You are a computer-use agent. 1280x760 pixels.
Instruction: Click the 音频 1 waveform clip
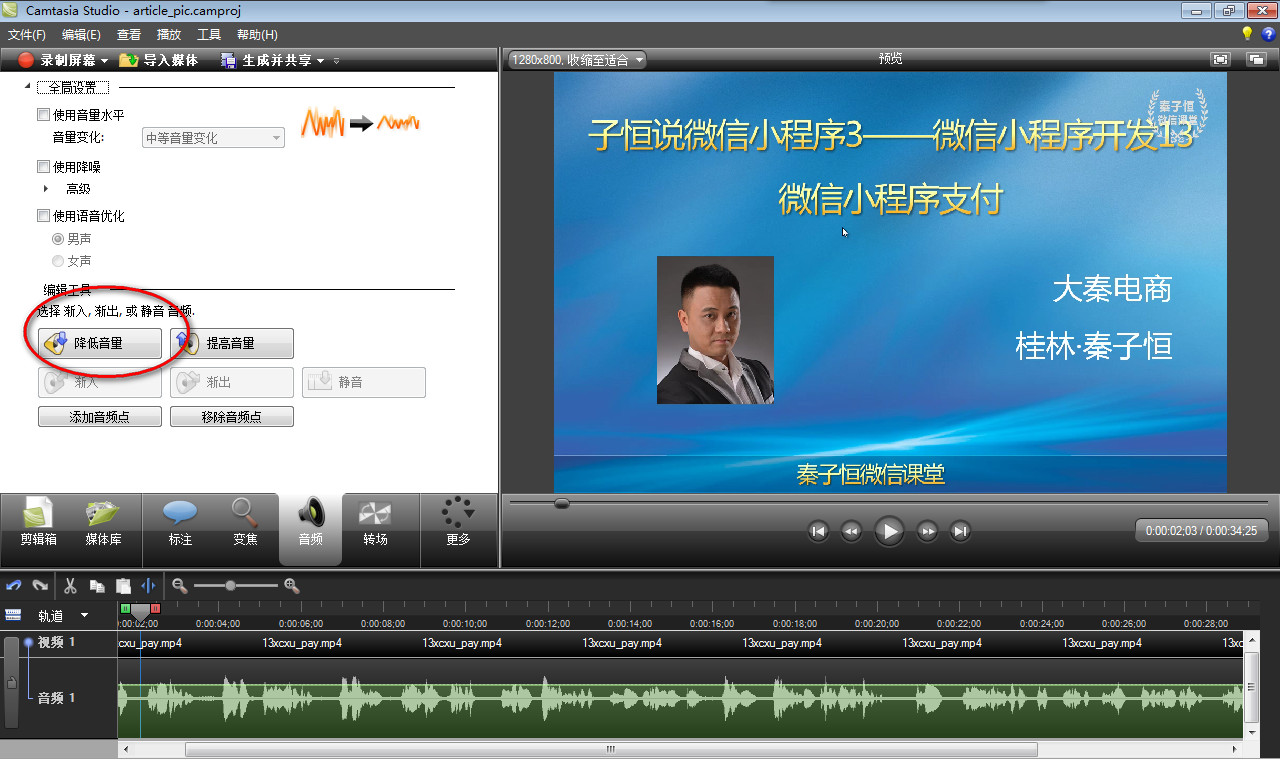point(680,698)
